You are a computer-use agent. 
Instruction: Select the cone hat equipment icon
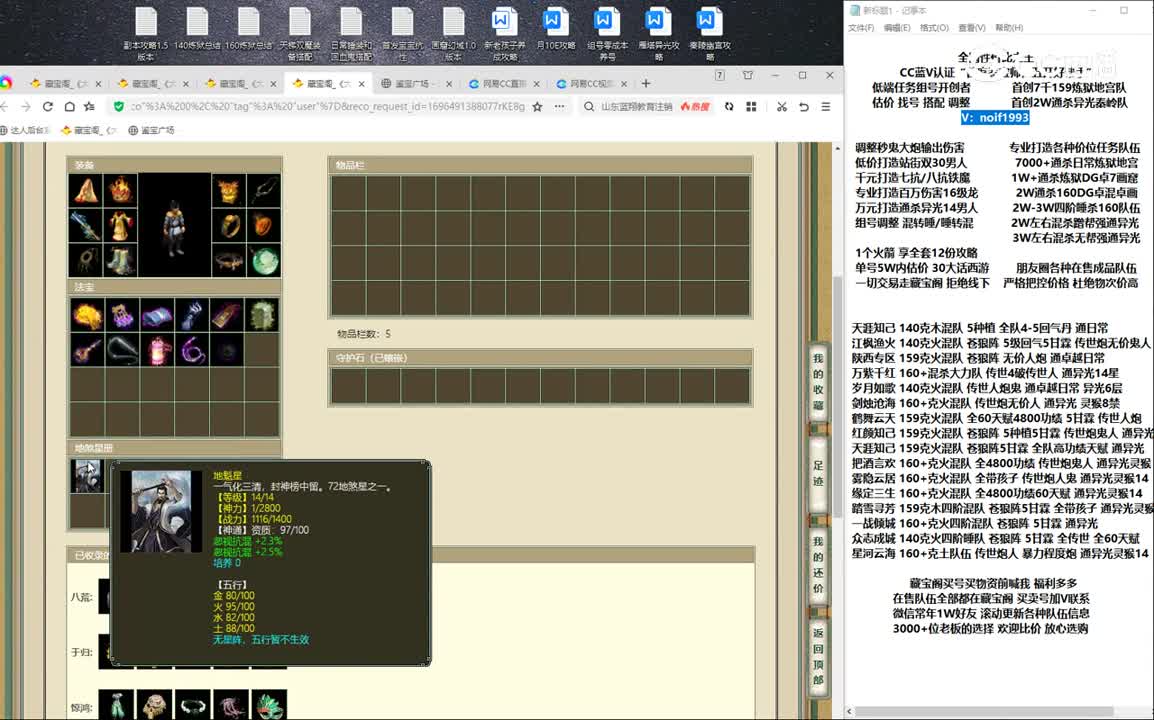86,191
